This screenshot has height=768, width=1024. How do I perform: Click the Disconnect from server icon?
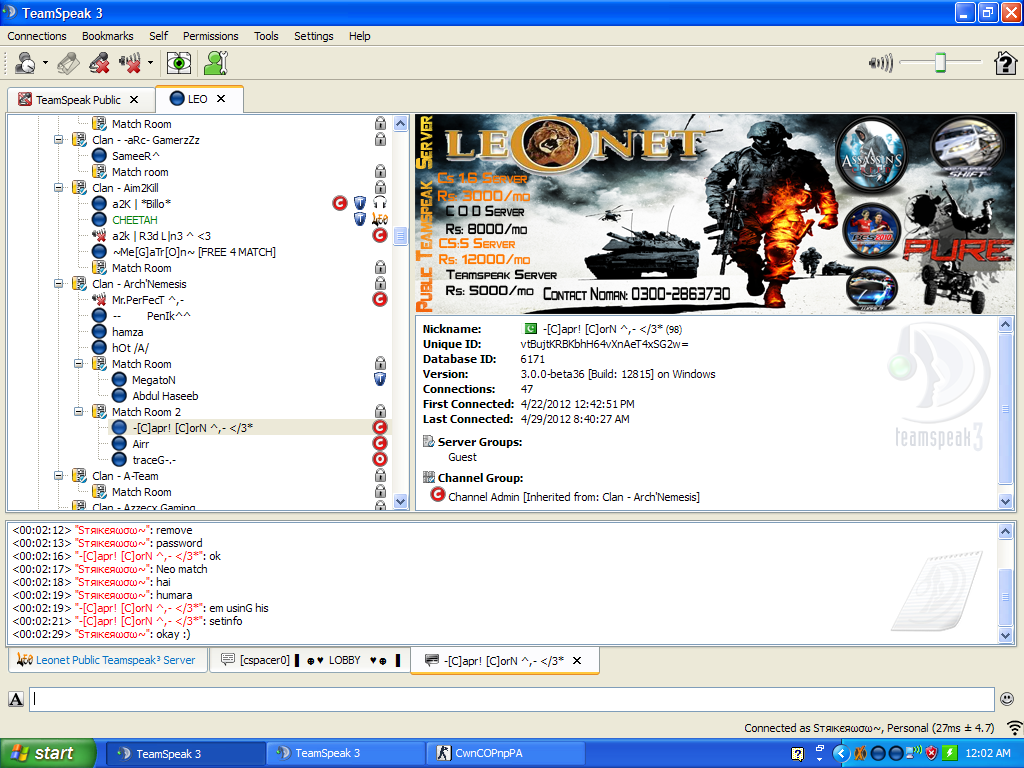[x=68, y=63]
